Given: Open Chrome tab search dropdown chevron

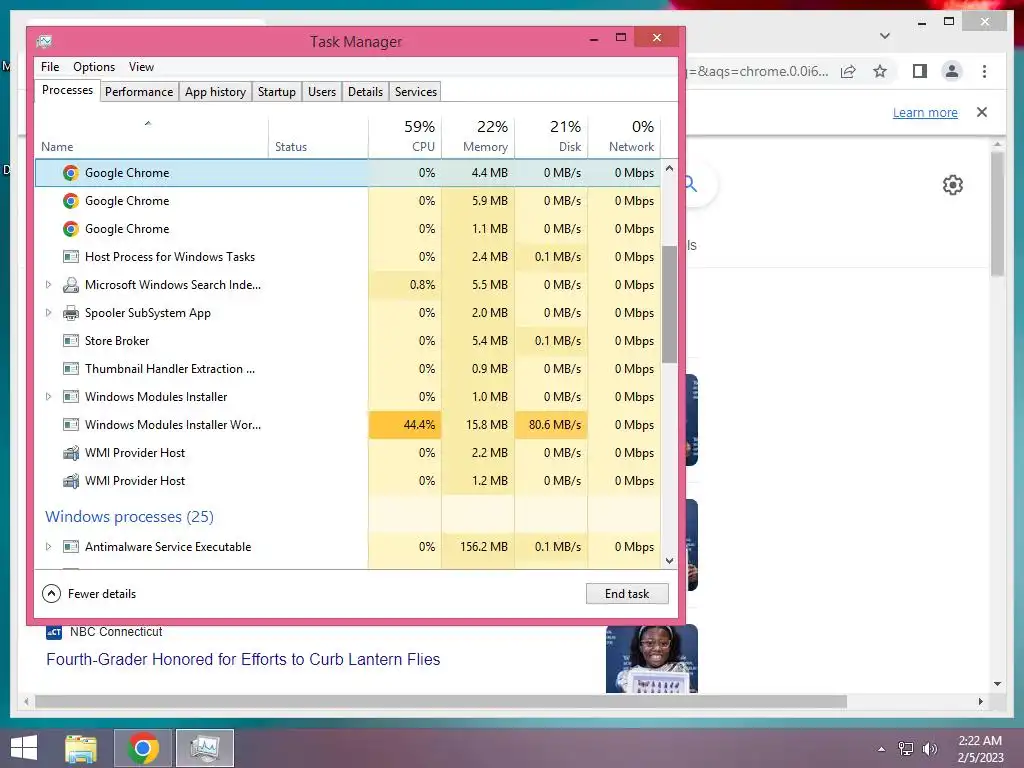Looking at the screenshot, I should pyautogui.click(x=885, y=36).
